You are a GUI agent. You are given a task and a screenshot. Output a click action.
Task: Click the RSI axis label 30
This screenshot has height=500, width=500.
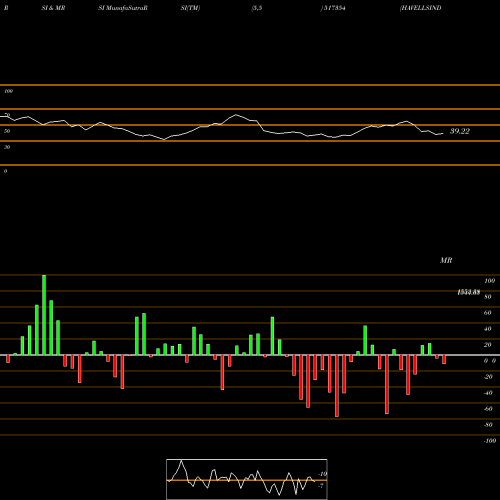(x=7, y=147)
